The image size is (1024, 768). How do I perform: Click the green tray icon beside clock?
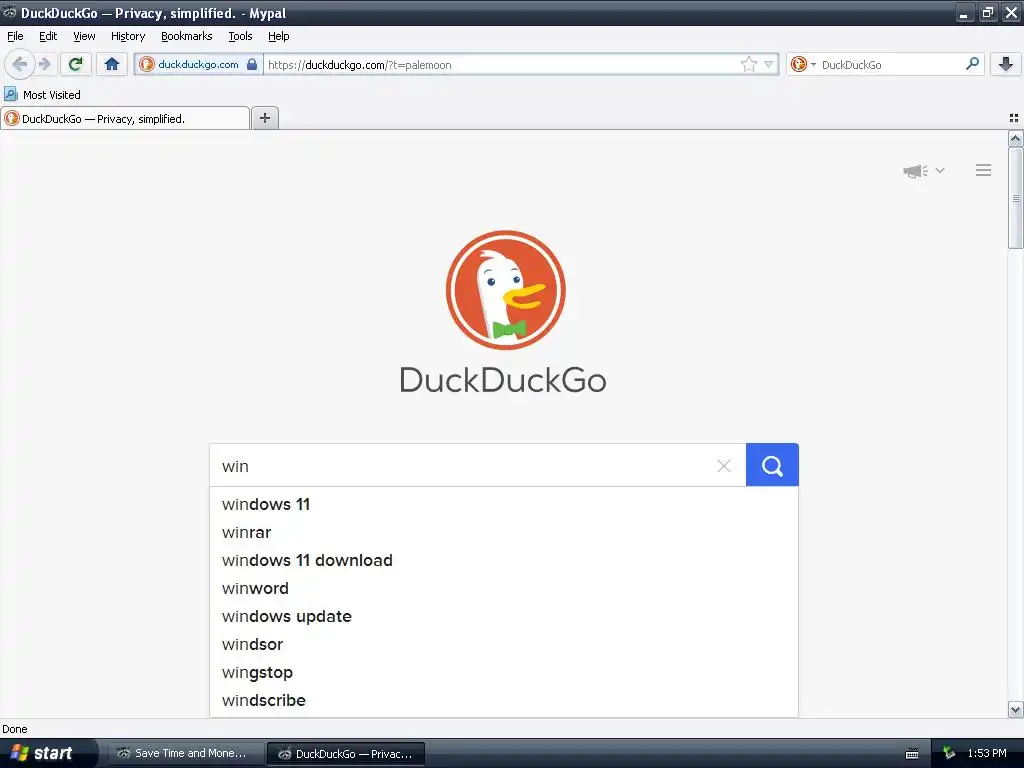click(949, 754)
